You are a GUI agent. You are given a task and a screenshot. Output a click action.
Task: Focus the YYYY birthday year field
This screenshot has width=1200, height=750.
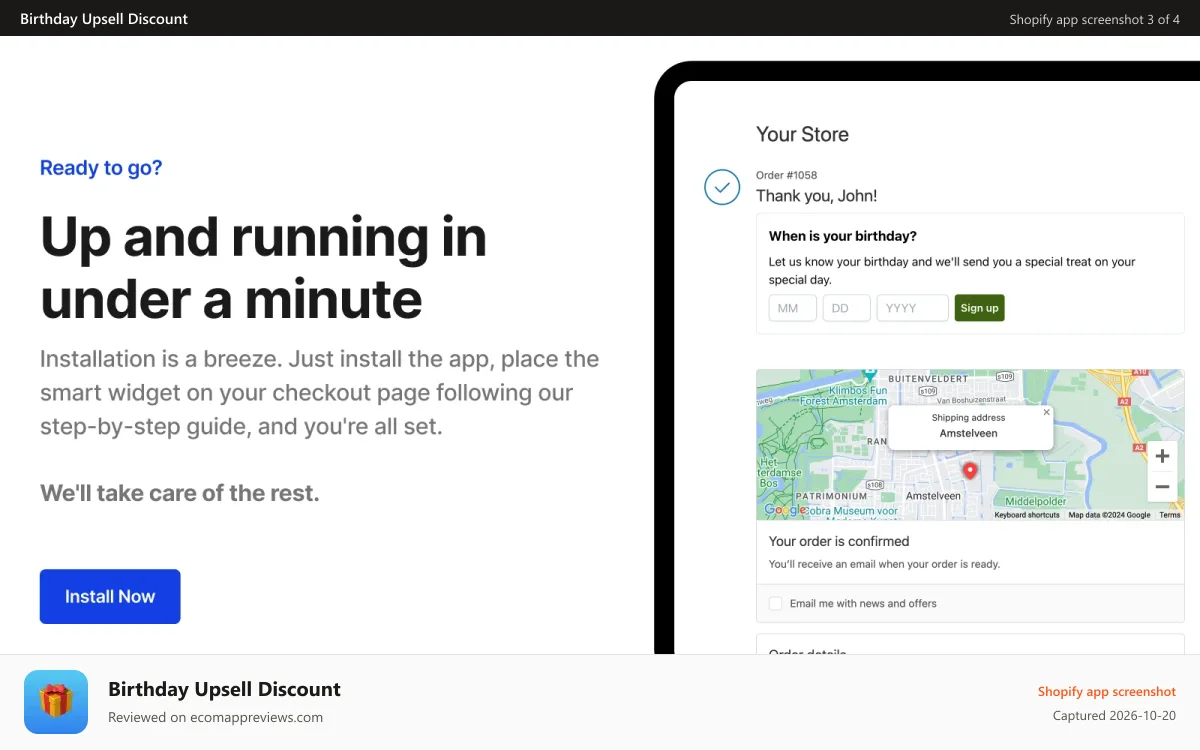click(912, 308)
